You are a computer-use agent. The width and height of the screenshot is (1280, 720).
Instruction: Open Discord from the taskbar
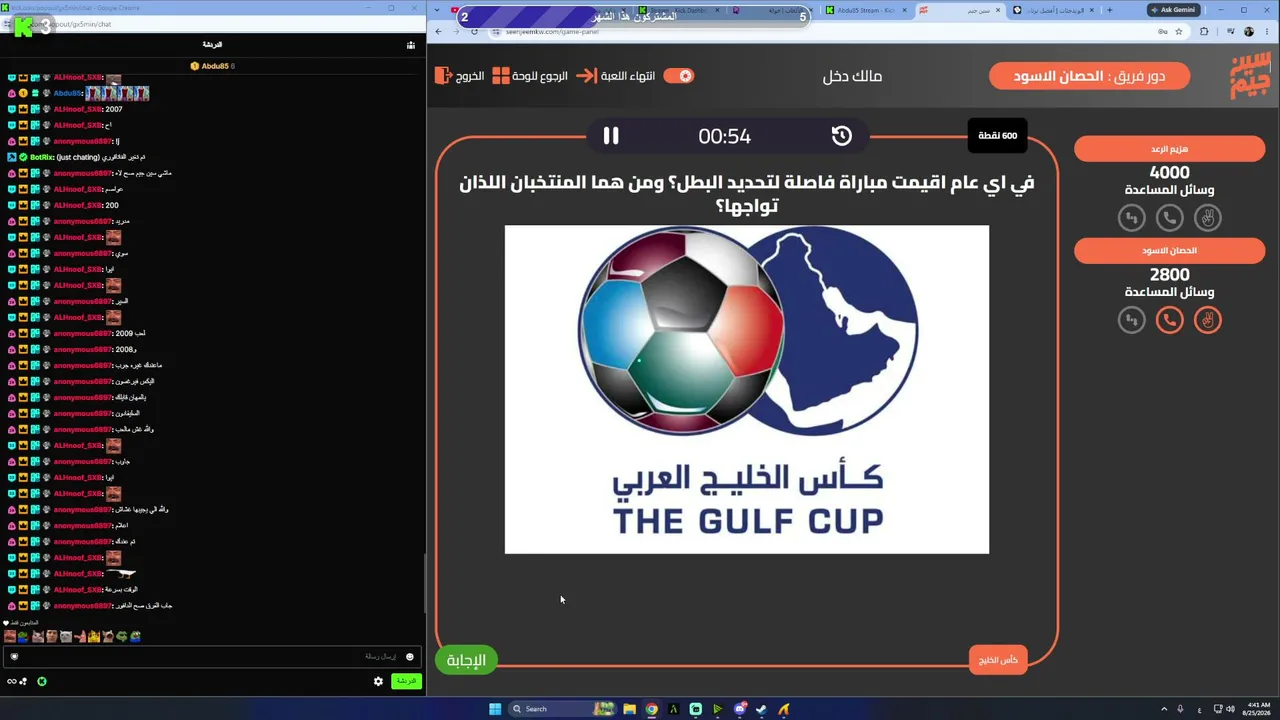[x=740, y=709]
